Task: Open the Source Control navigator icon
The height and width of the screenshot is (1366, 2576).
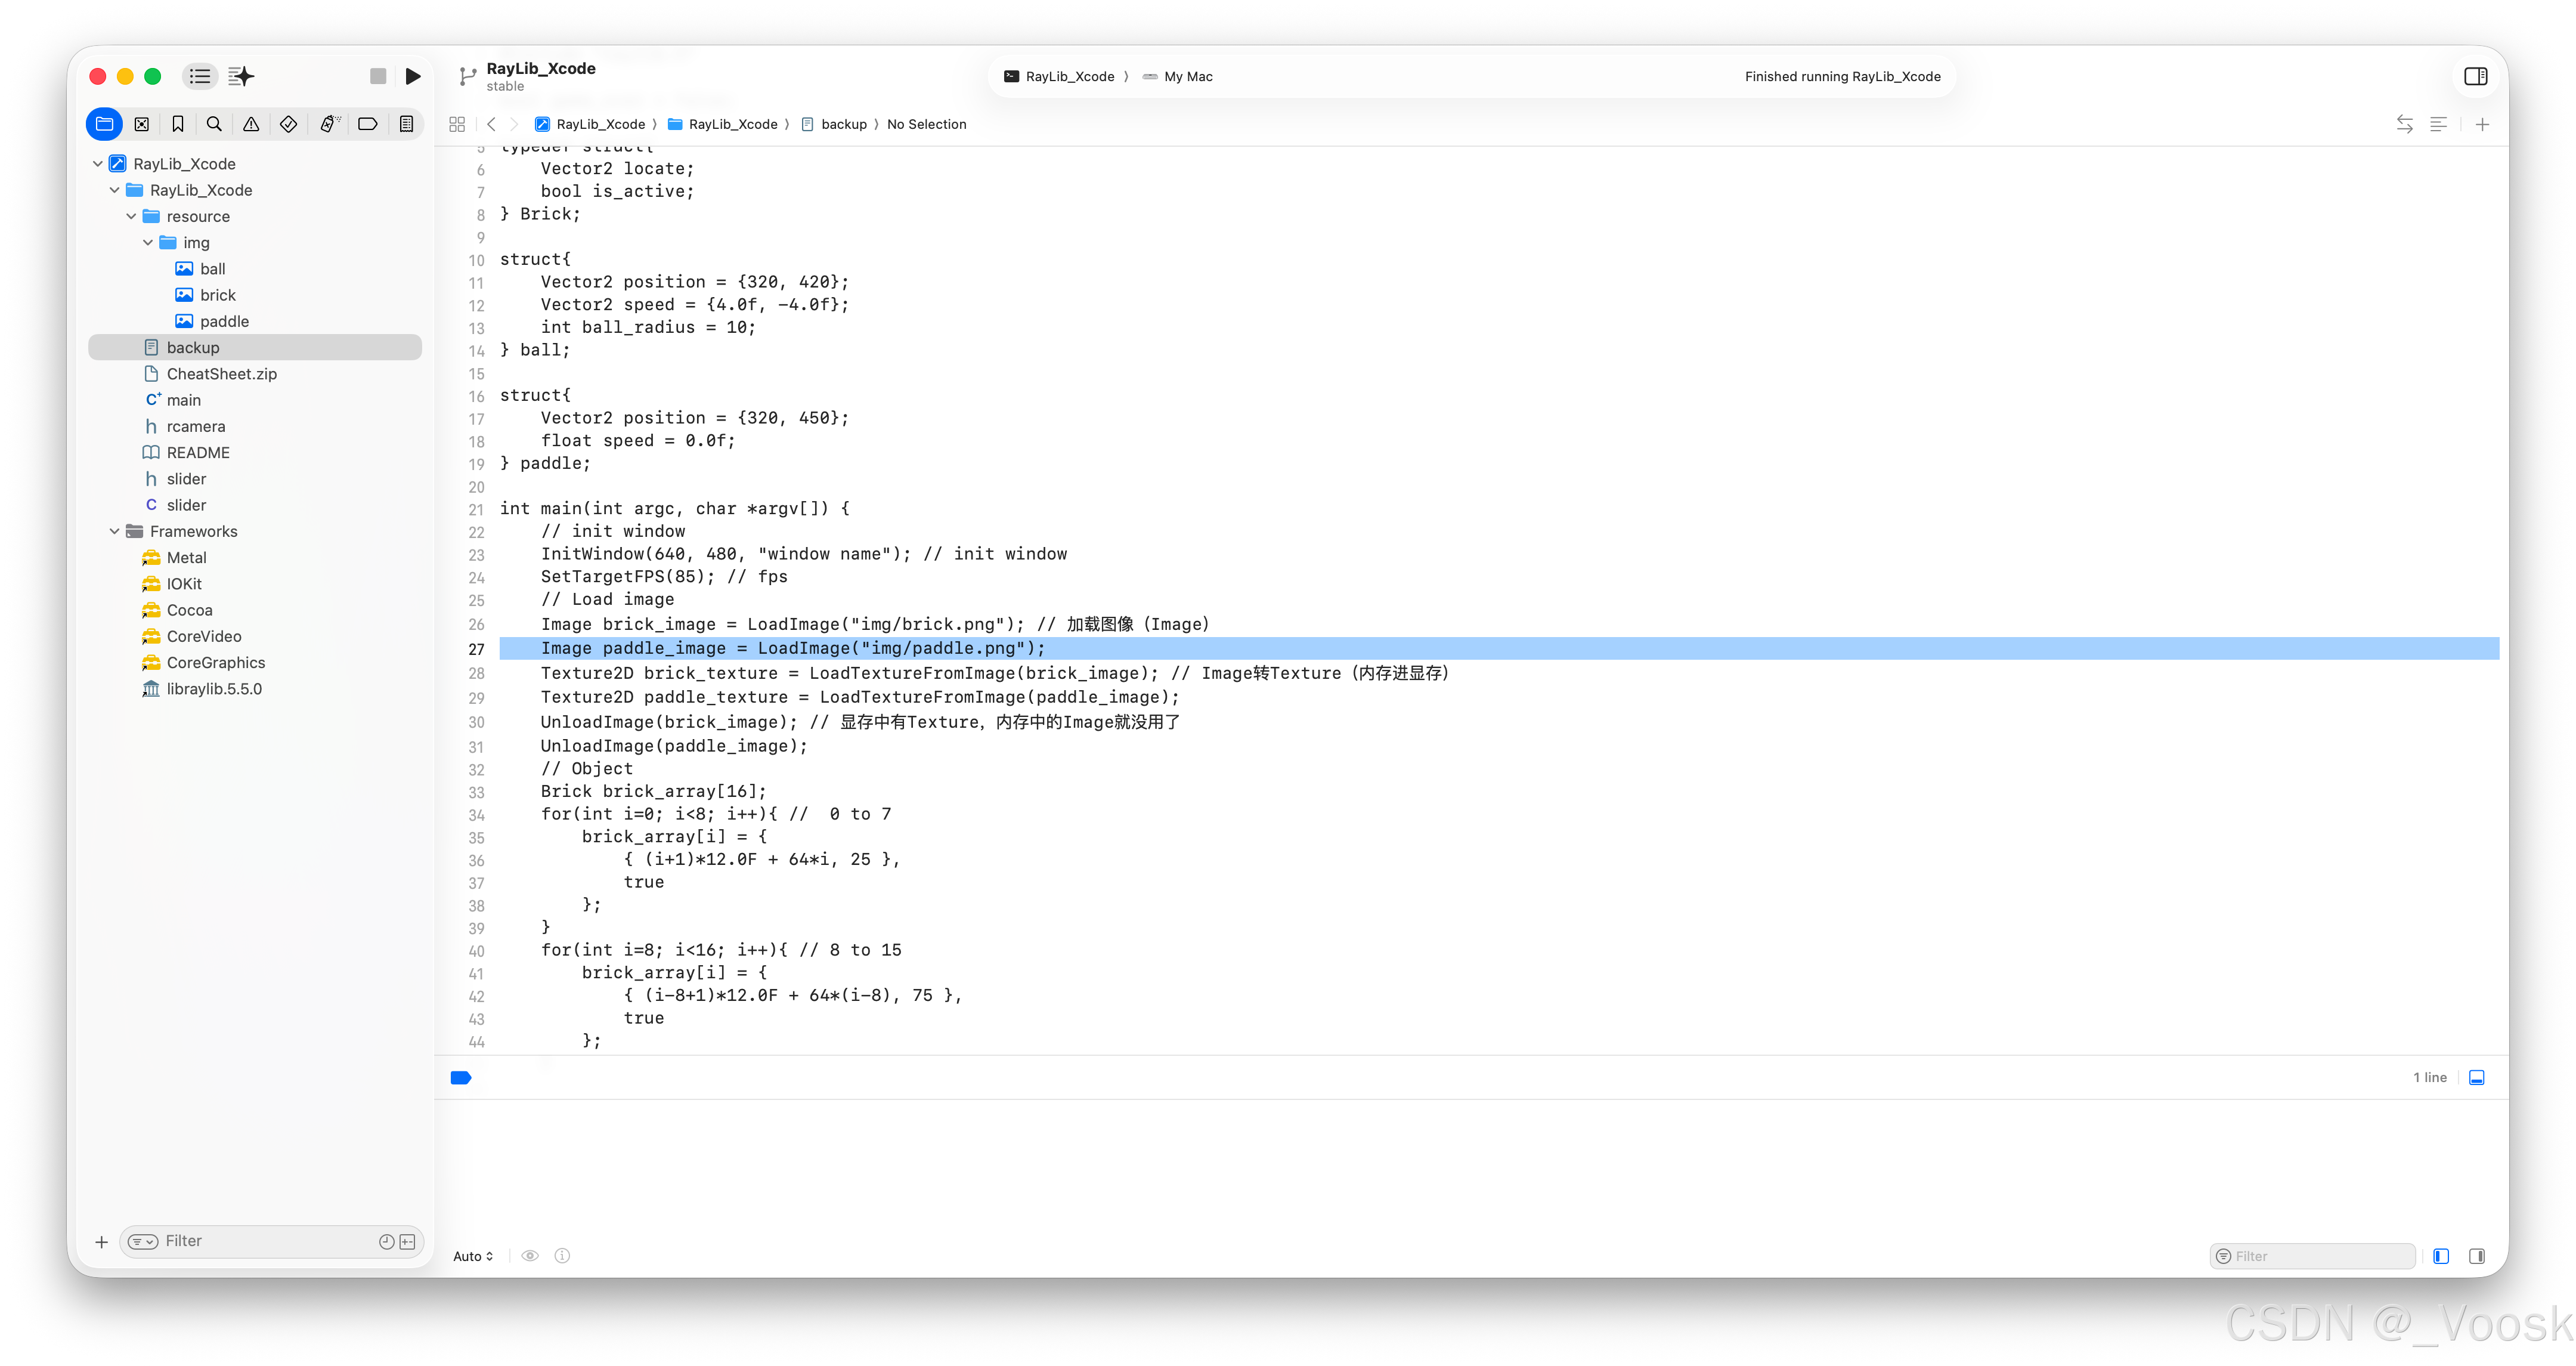Action: coord(142,124)
